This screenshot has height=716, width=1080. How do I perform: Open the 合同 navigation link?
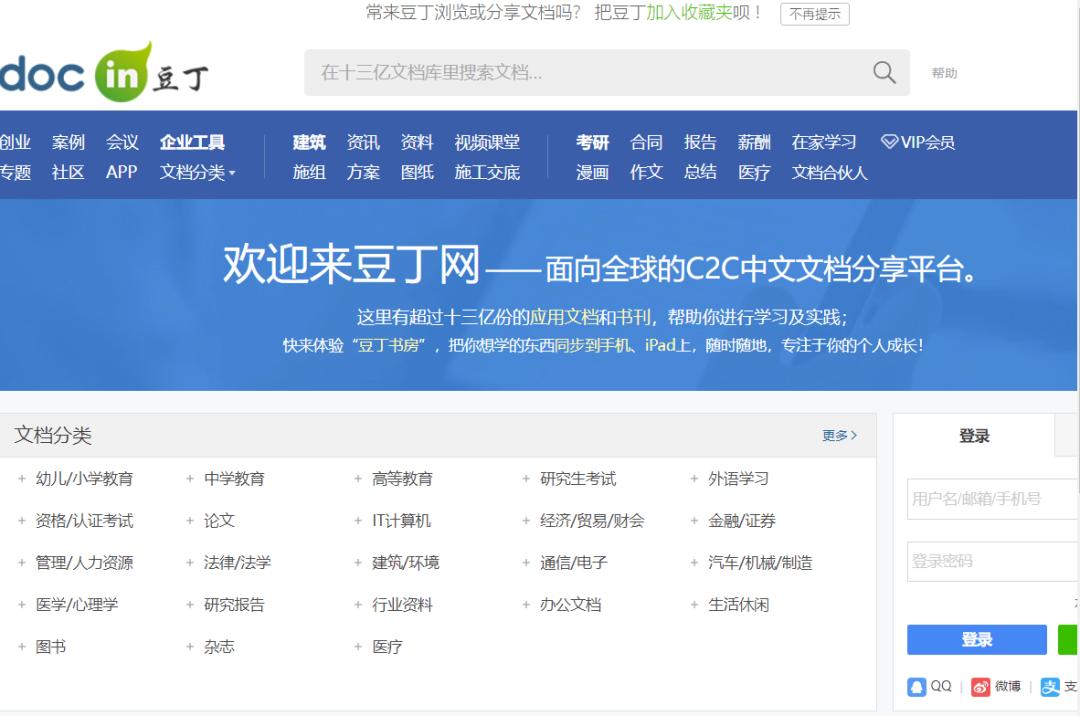point(646,143)
